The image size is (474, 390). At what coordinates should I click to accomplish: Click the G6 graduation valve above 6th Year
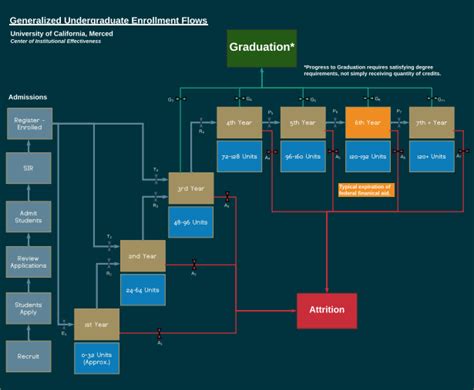[x=368, y=99]
